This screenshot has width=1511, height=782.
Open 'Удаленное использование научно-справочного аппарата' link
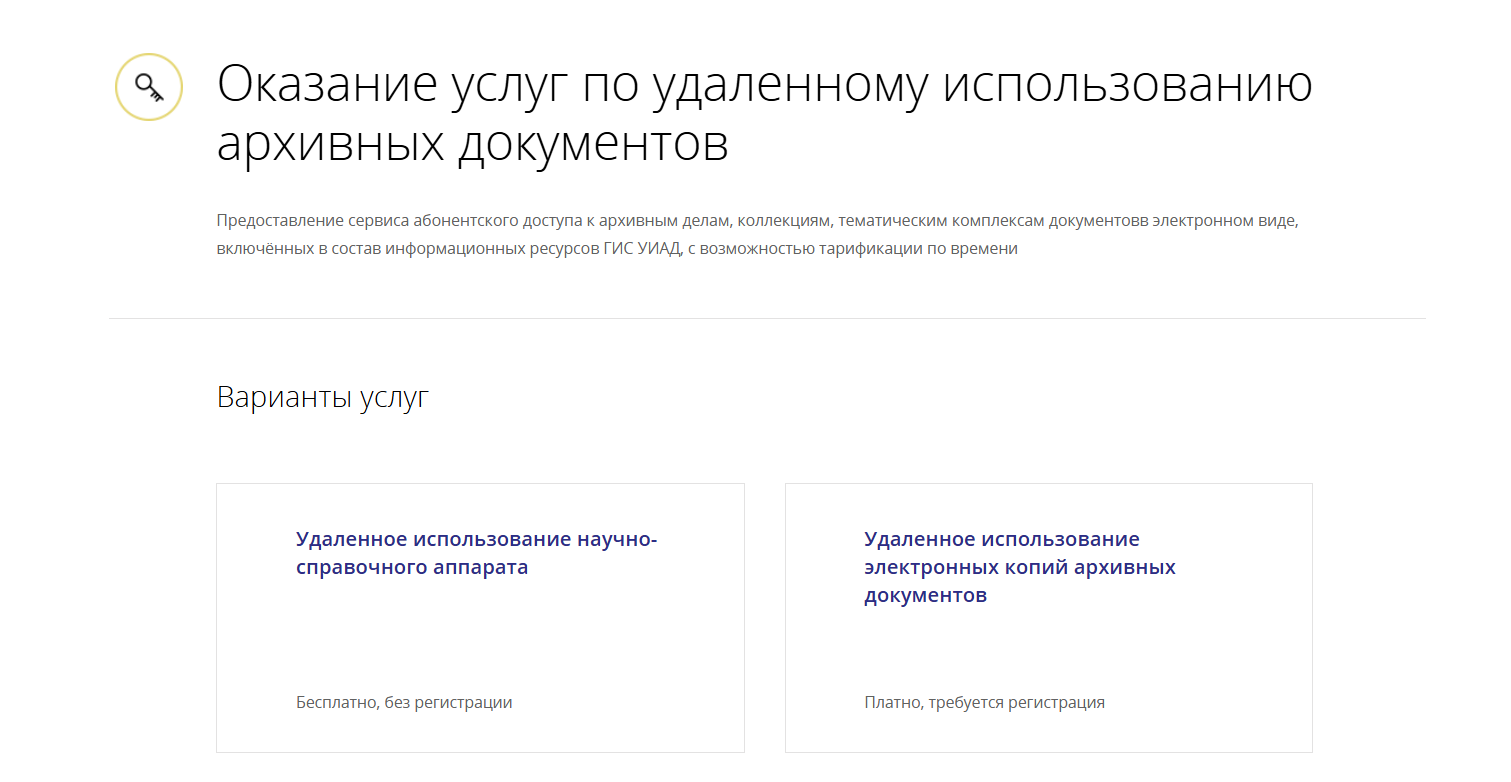477,553
